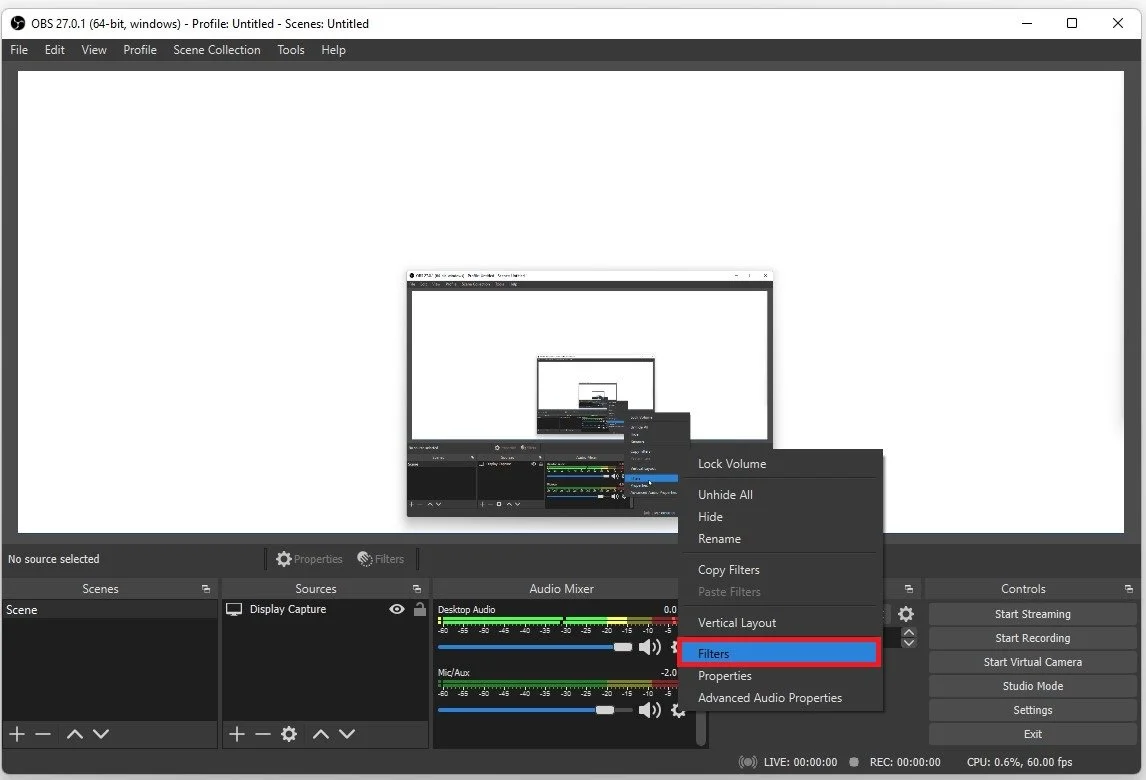This screenshot has width=1146, height=780.
Task: Lock the Display Capture source
Action: (419, 609)
